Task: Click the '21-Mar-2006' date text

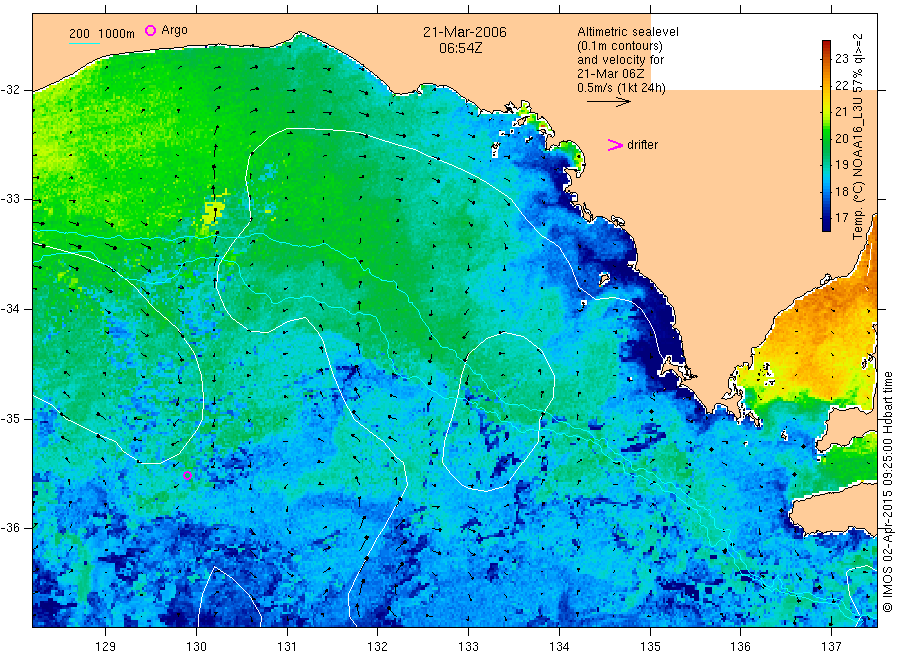Action: click(465, 32)
